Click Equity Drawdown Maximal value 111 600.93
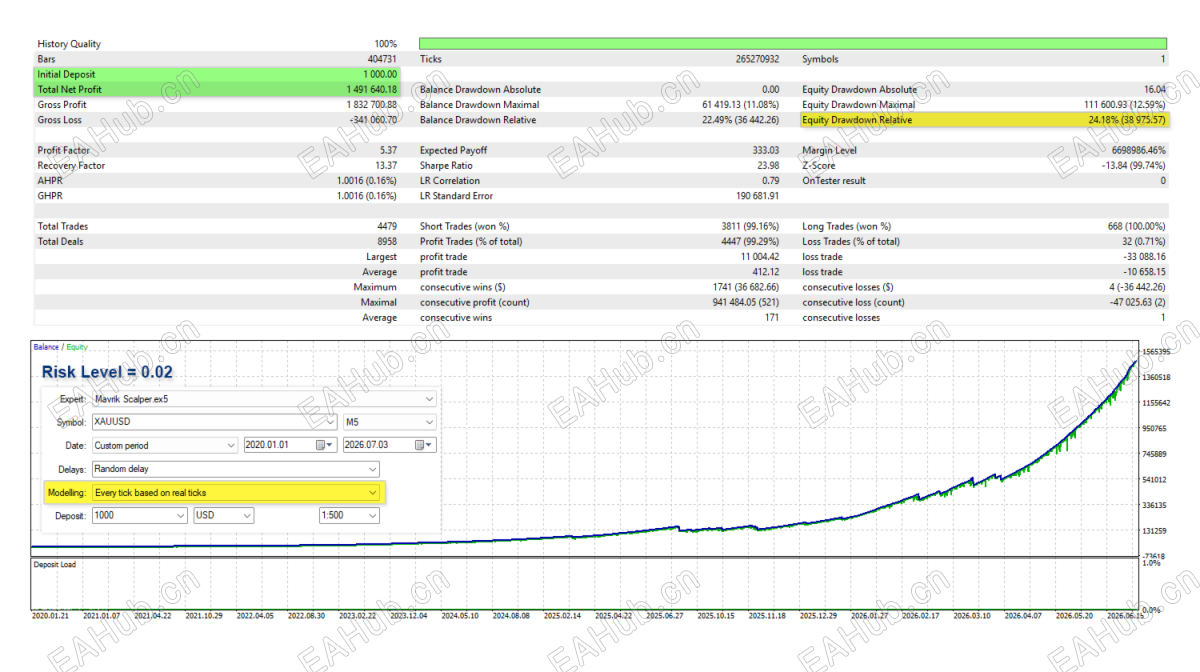Image resolution: width=1200 pixels, height=672 pixels. pyautogui.click(x=1125, y=105)
